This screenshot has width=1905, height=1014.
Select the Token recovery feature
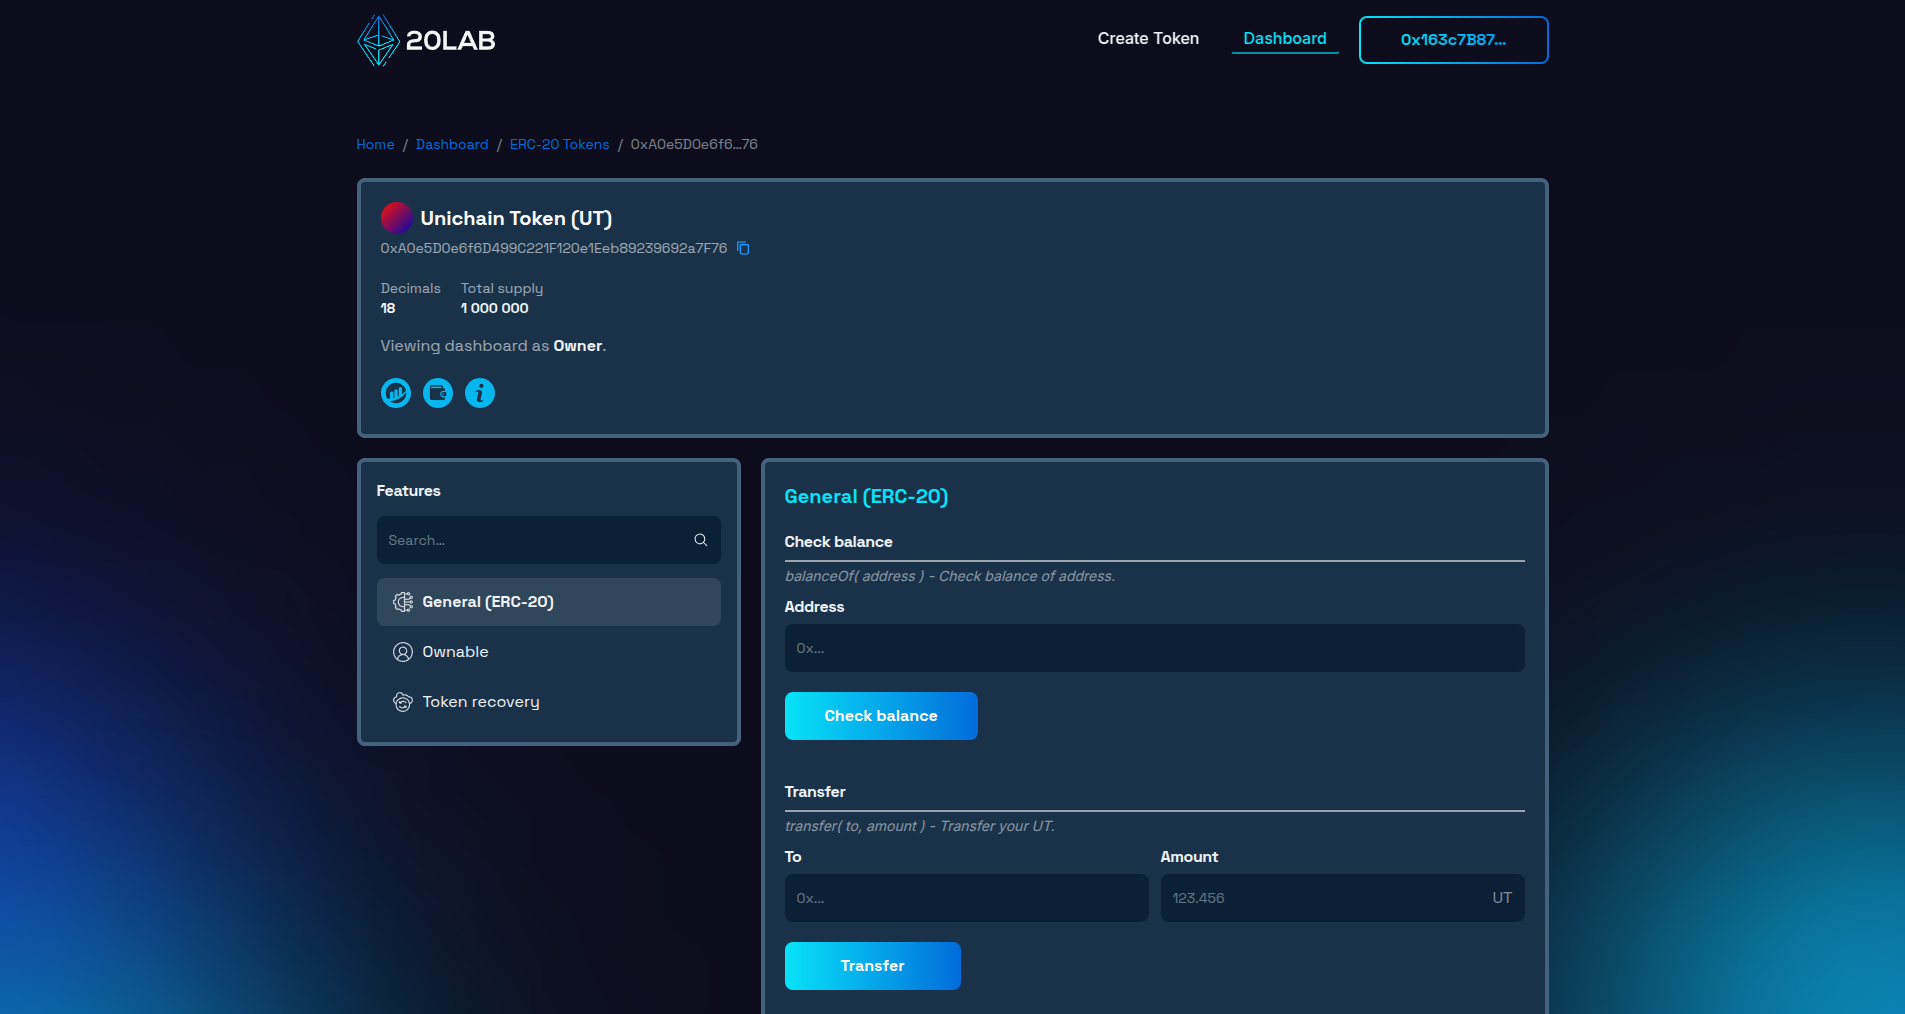point(548,702)
